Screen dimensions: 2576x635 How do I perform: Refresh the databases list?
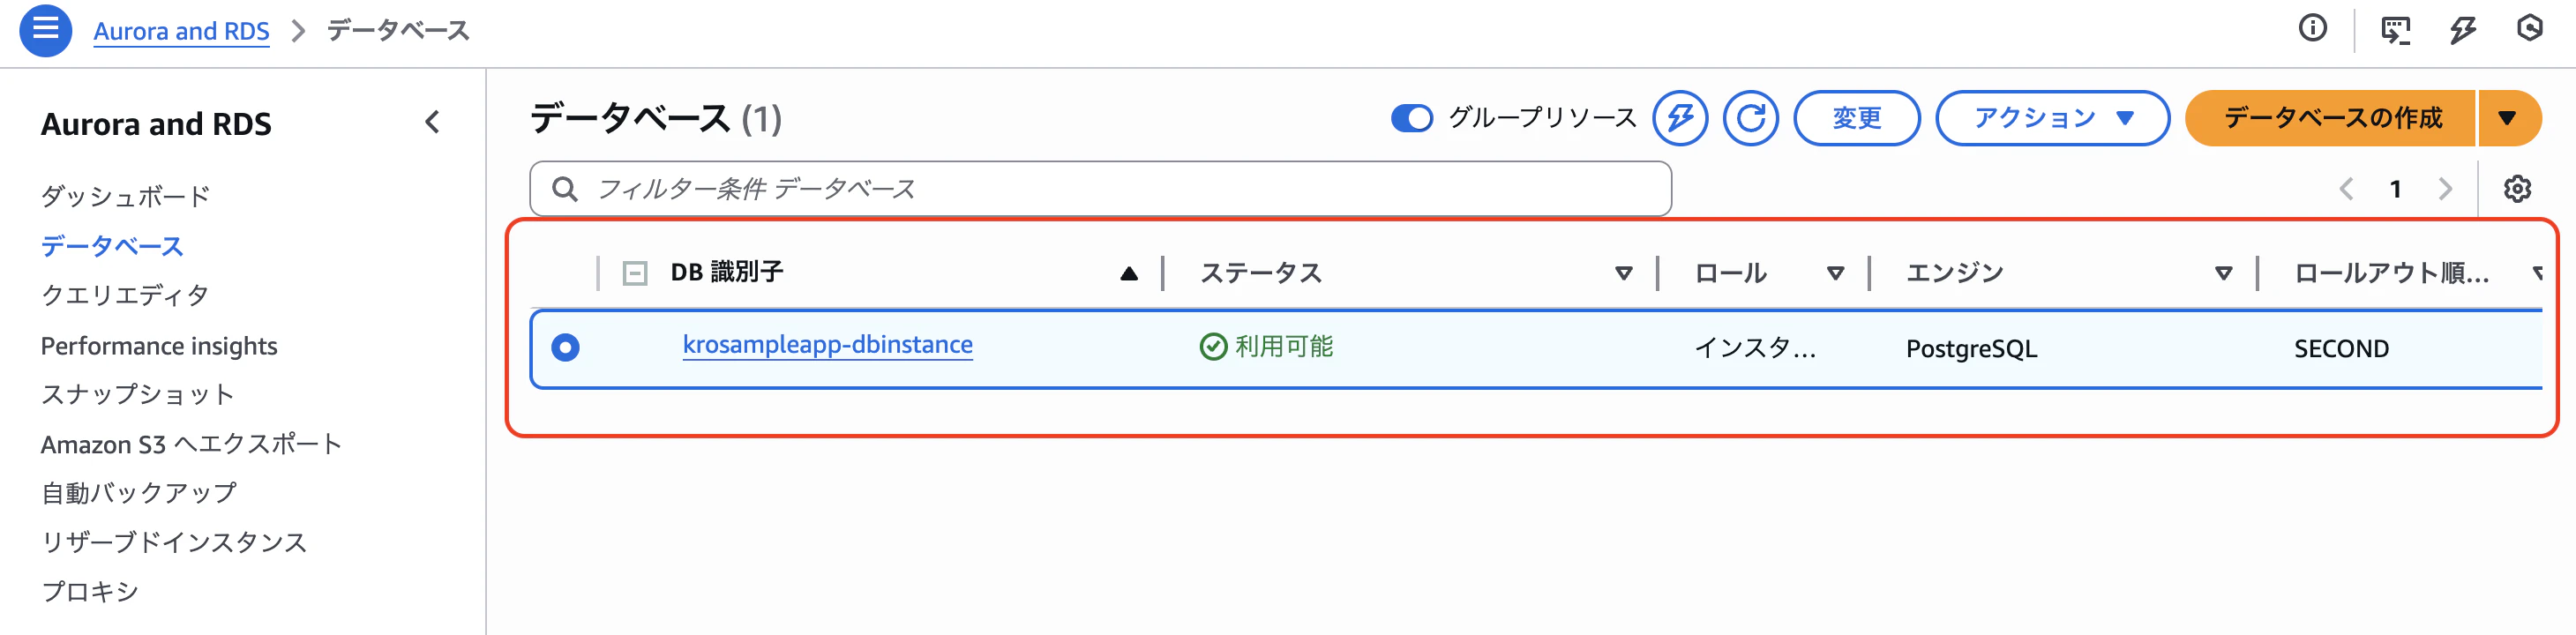pos(1752,118)
